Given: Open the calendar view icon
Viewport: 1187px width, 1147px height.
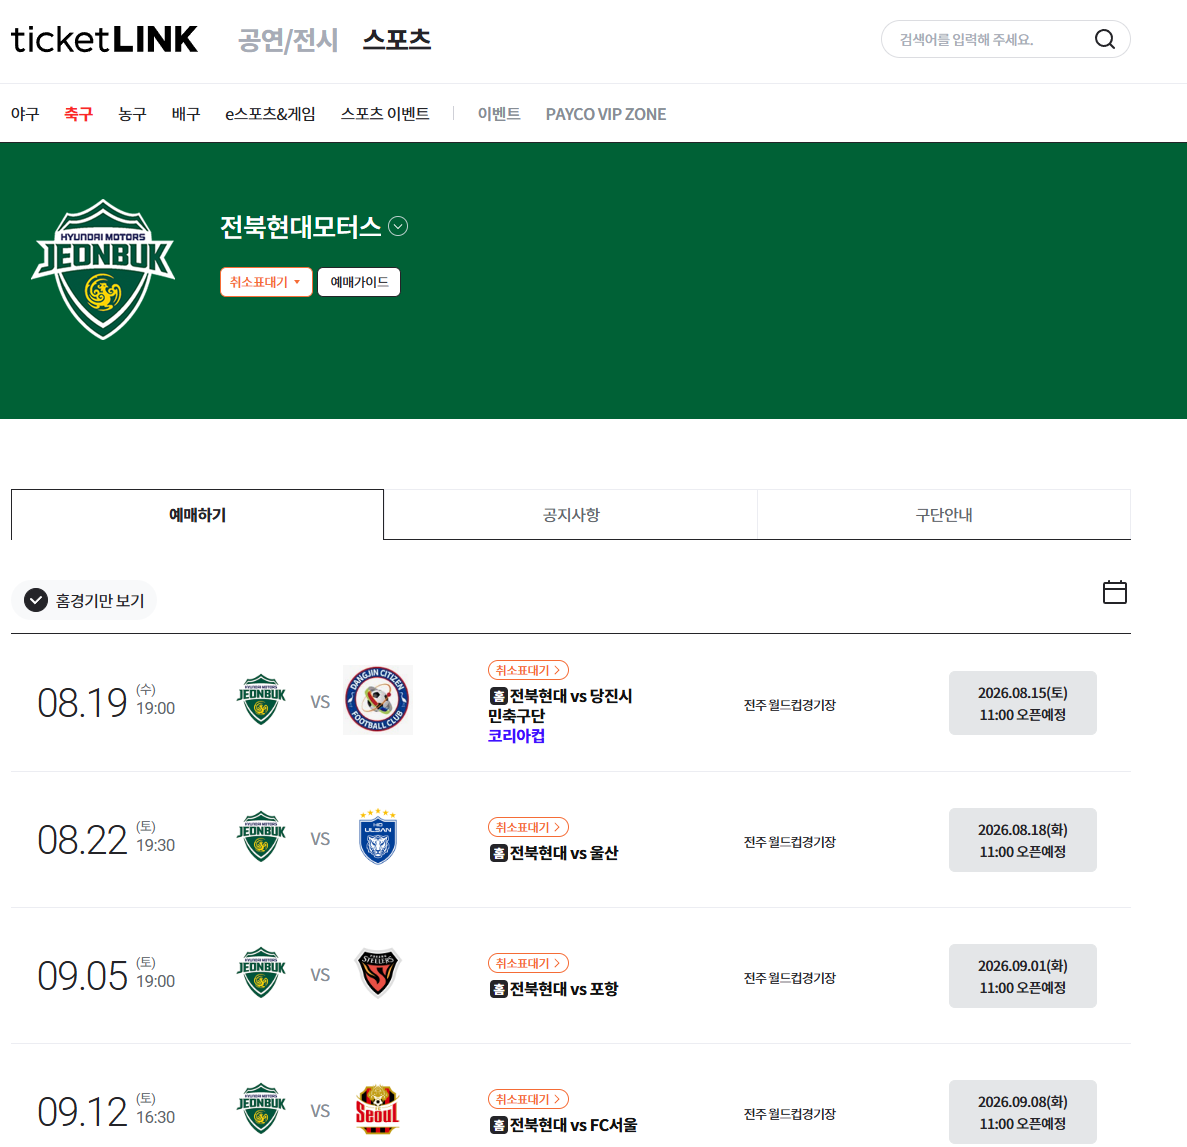Looking at the screenshot, I should tap(1114, 592).
